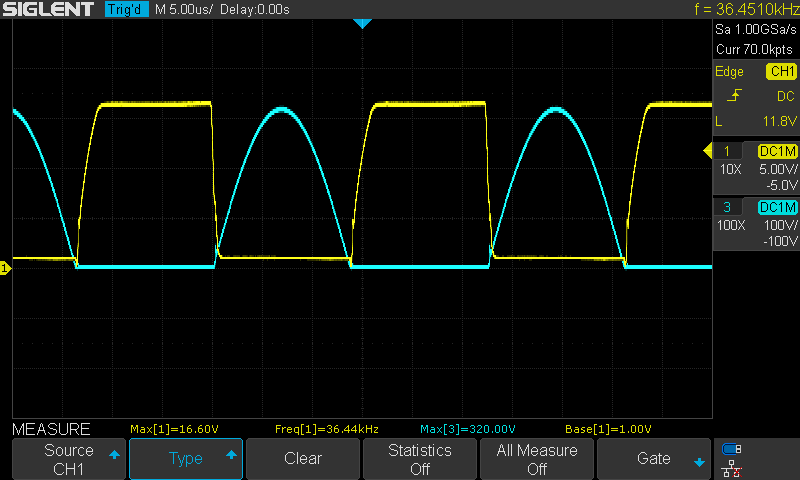Select the channel 1 number box
Viewport: 800px width, 480px height.
click(x=727, y=151)
